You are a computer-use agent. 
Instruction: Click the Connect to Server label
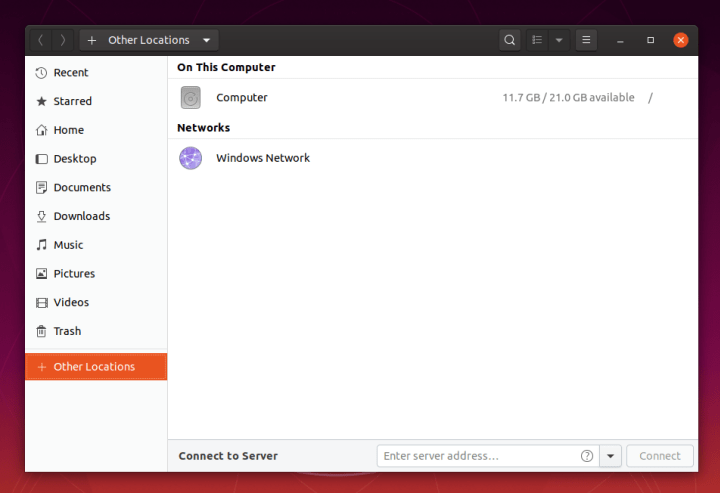coord(228,456)
